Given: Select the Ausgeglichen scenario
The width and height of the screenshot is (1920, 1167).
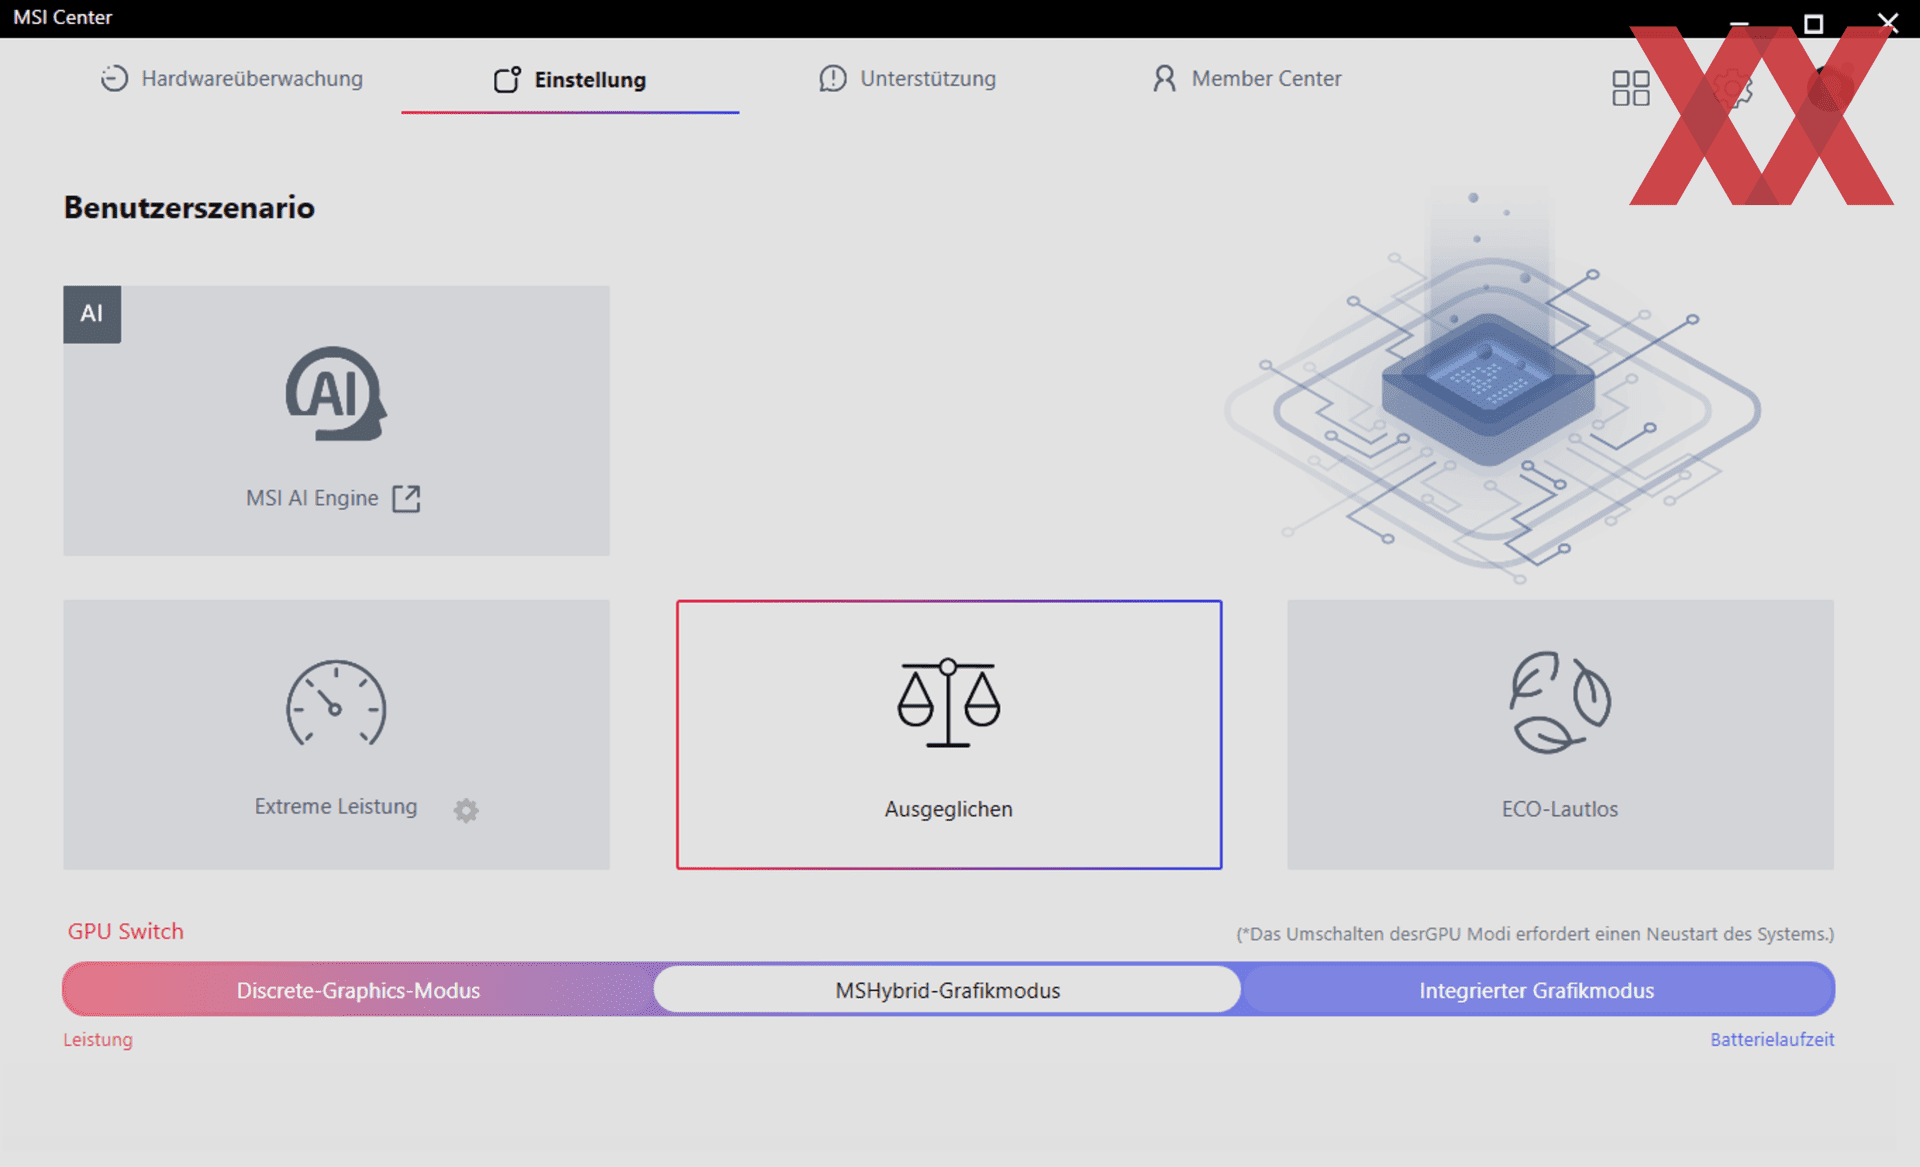Looking at the screenshot, I should click(x=949, y=734).
